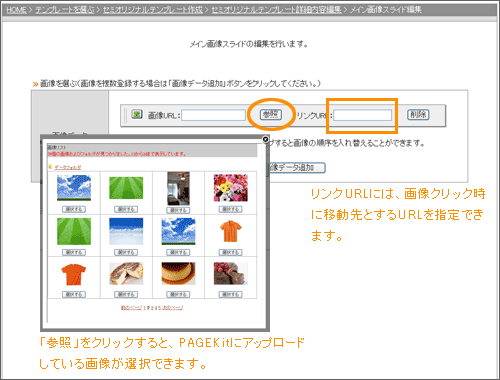Close the image list popup
Image resolution: width=500 pixels, height=380 pixels.
(x=265, y=139)
